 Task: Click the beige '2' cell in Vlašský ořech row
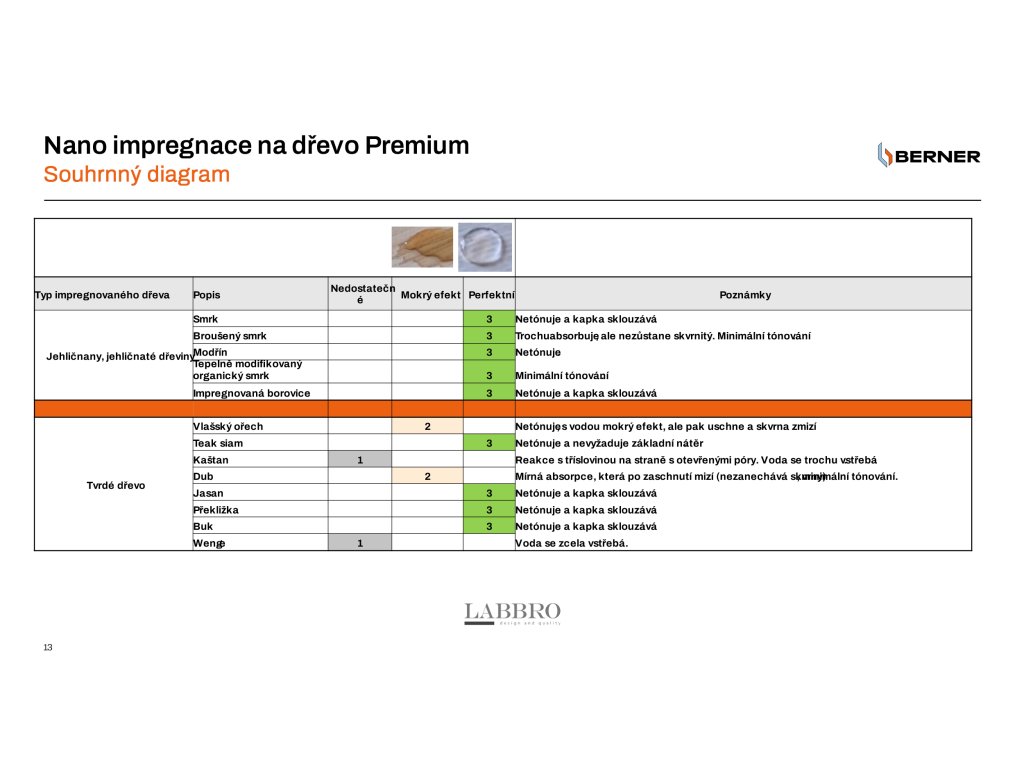428,426
